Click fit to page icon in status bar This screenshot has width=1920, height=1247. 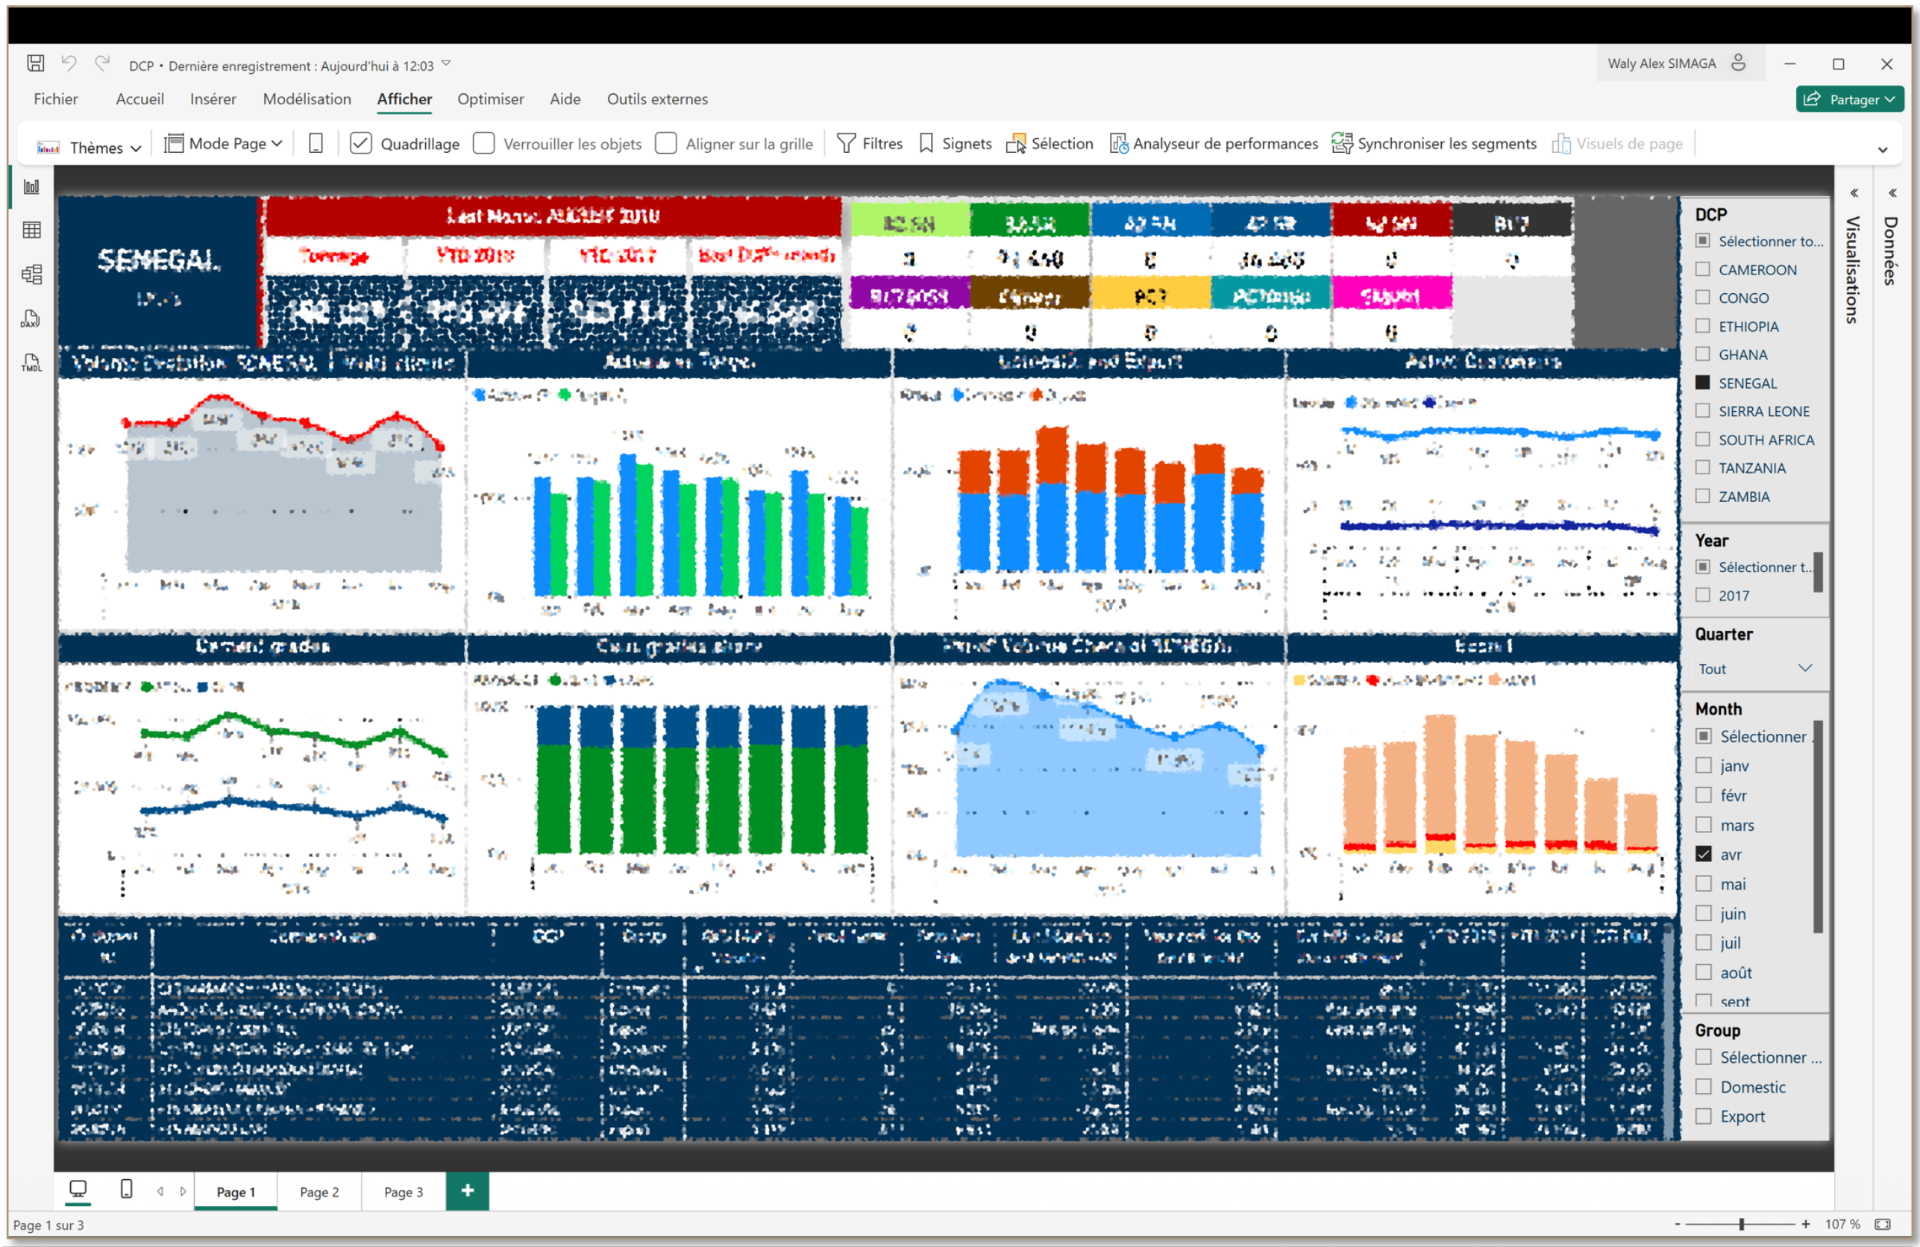click(x=1883, y=1224)
